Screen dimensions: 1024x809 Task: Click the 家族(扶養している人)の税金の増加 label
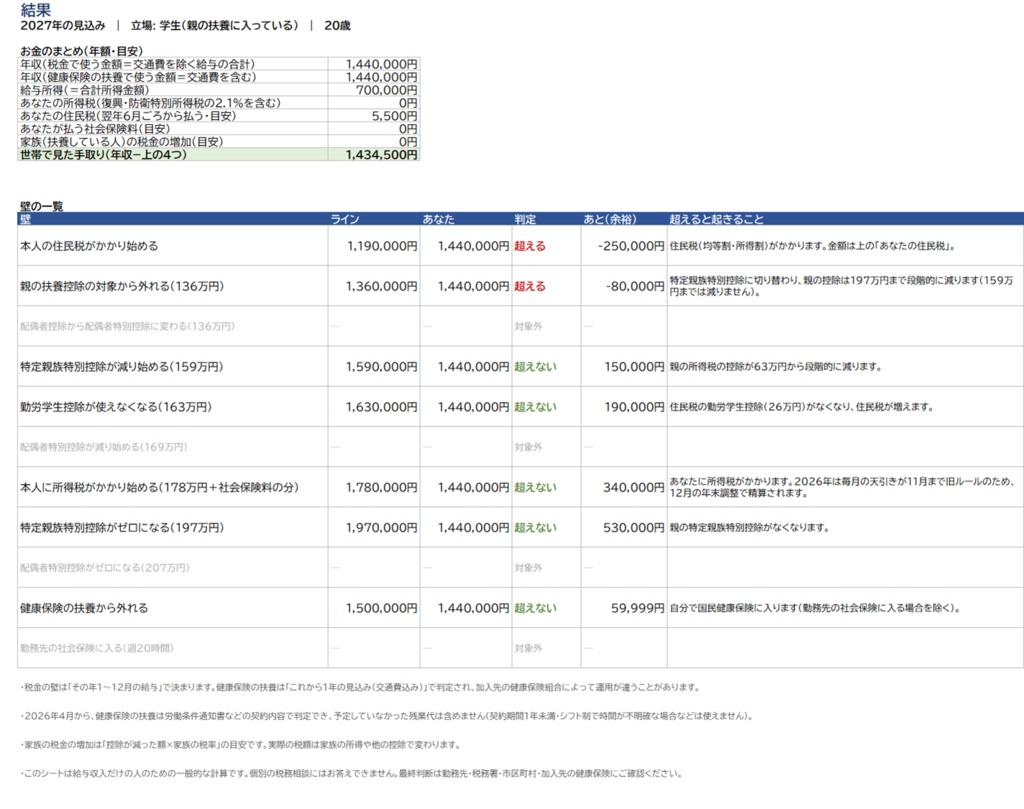click(121, 142)
